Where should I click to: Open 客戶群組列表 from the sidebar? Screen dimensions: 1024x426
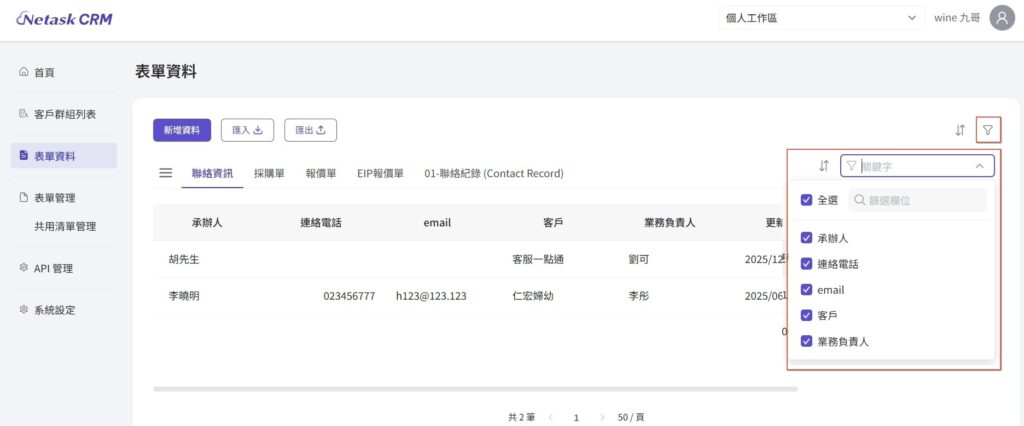(64, 114)
